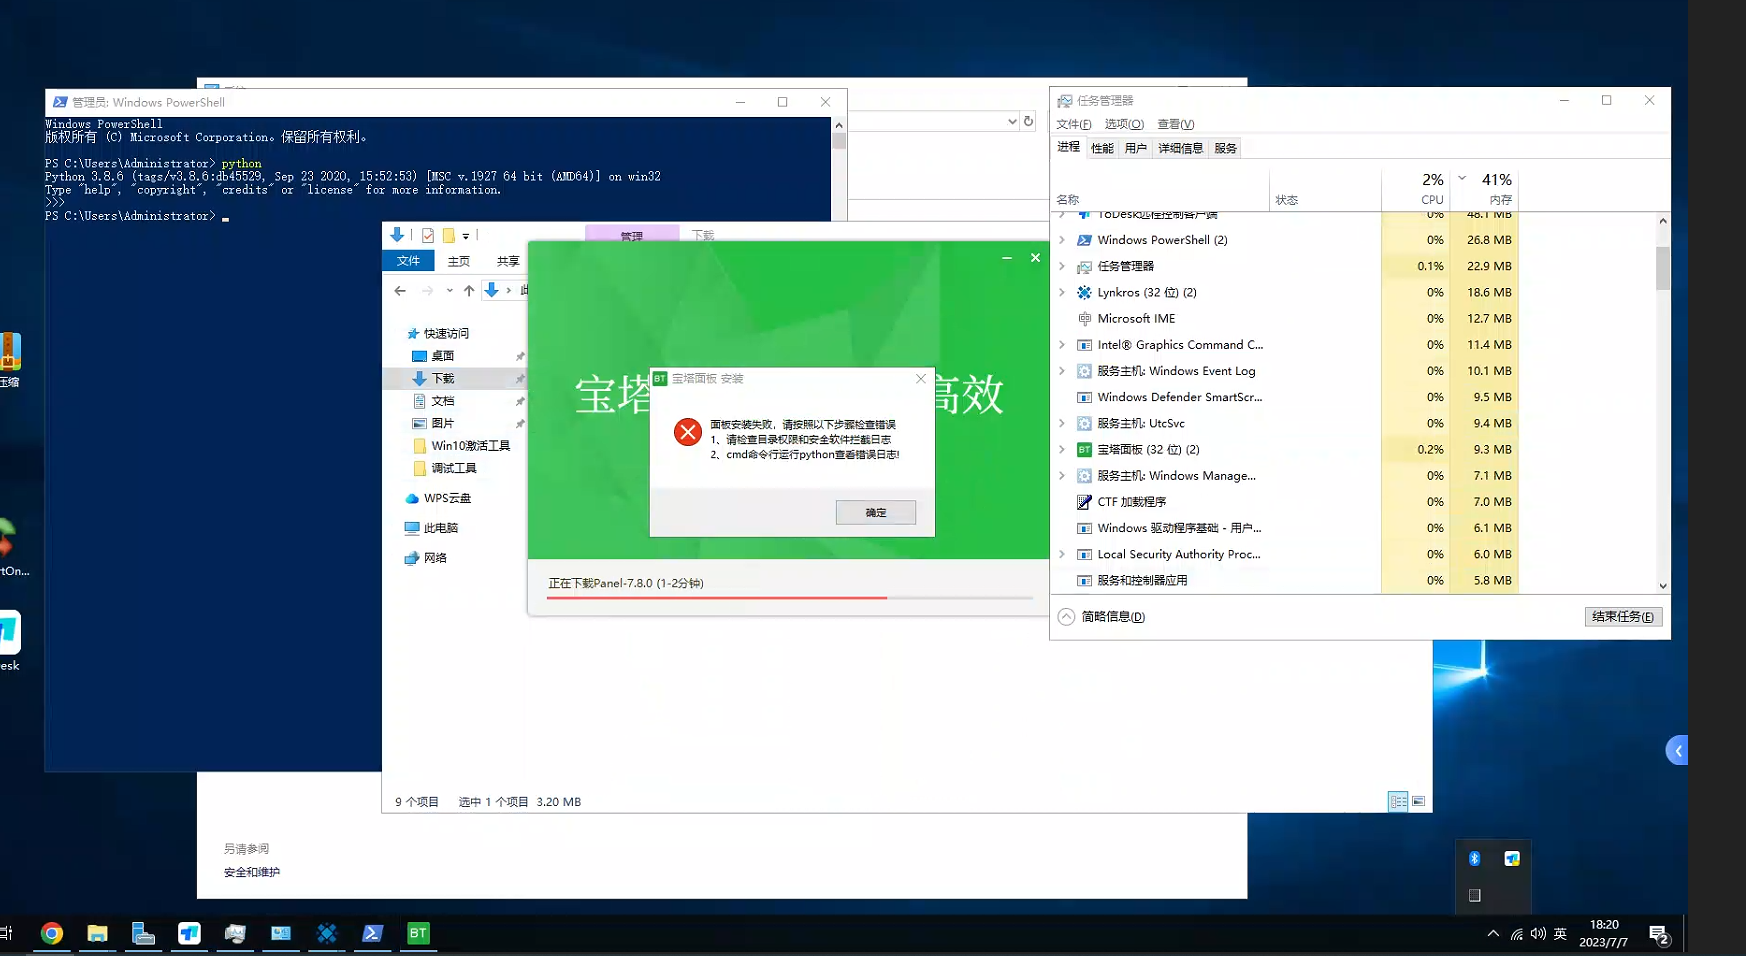The image size is (1746, 956).
Task: Expand Windows PowerShell (2) process group
Action: tap(1062, 240)
